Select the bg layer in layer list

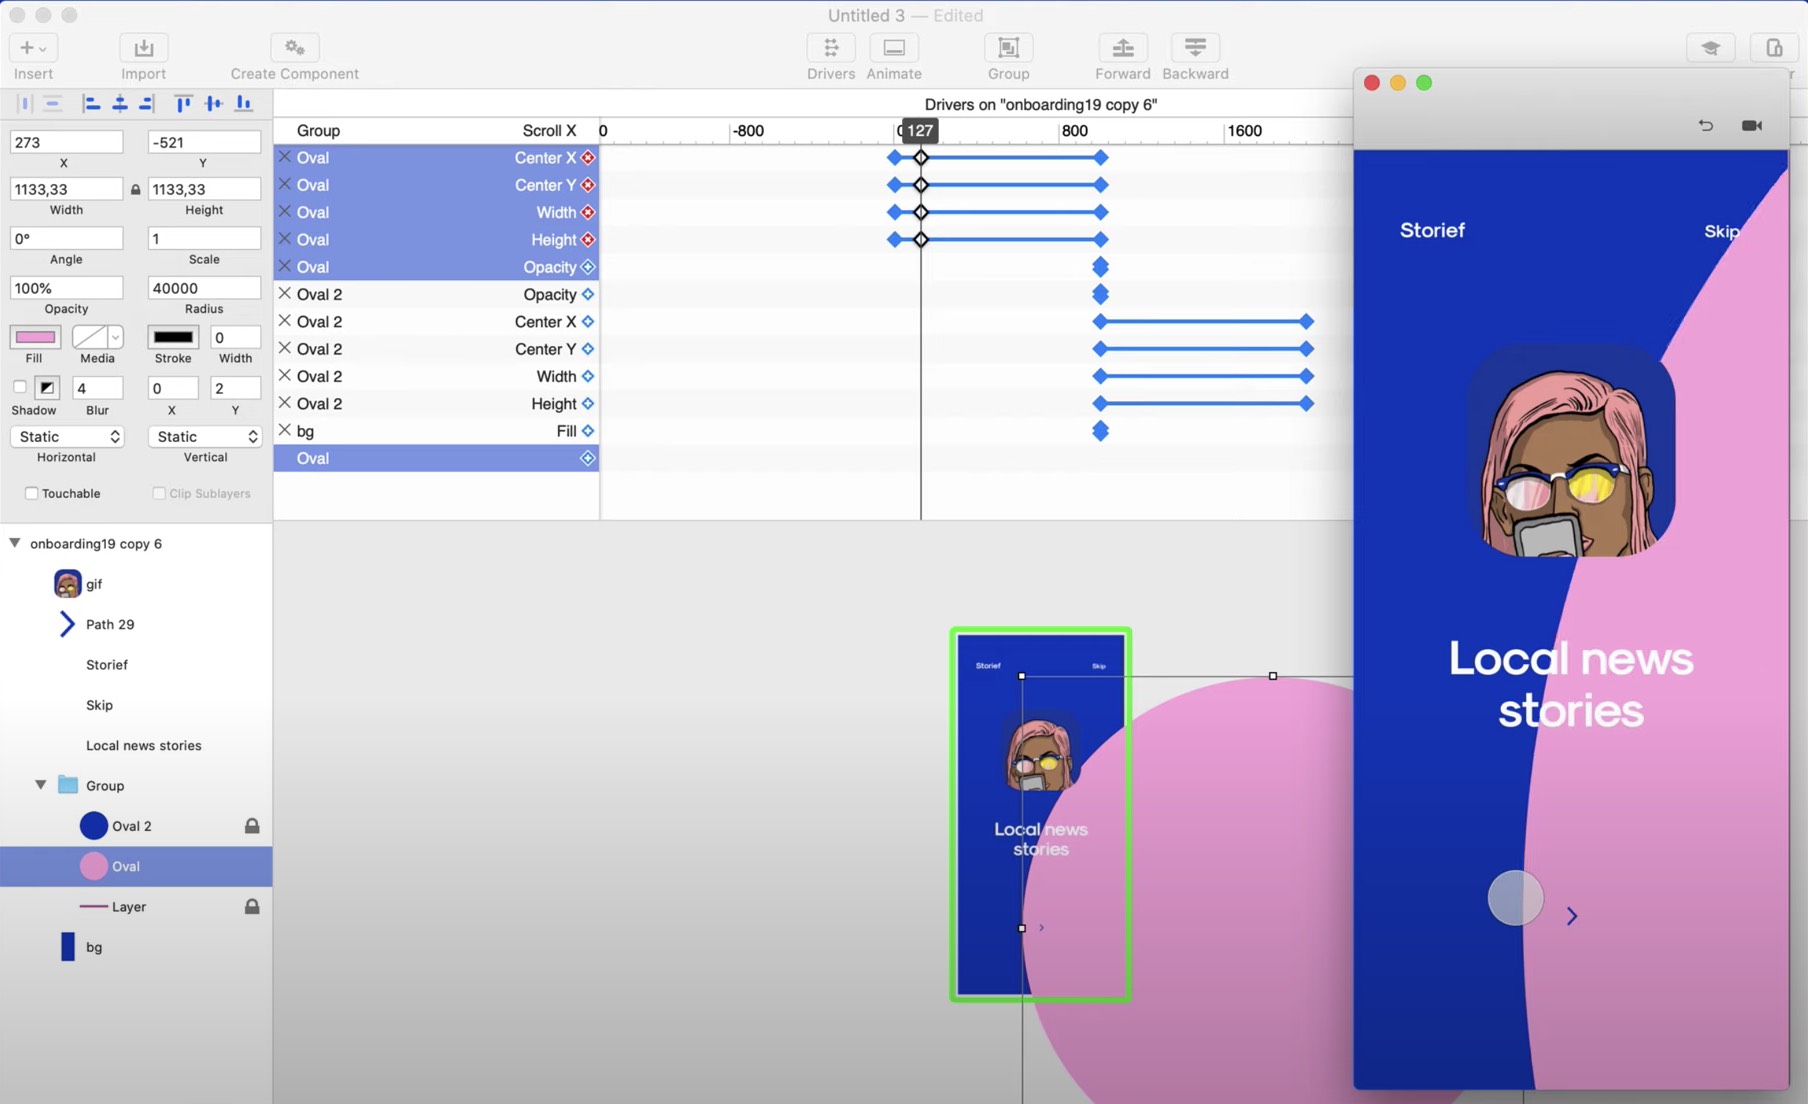pos(136,947)
